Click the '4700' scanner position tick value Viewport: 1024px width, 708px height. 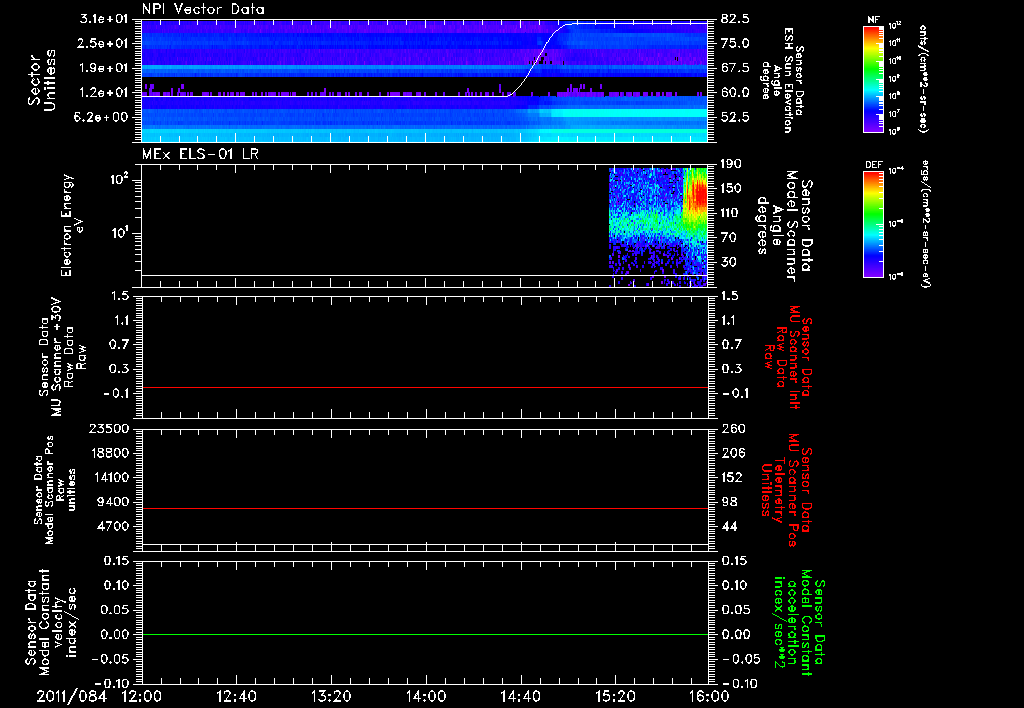click(112, 526)
